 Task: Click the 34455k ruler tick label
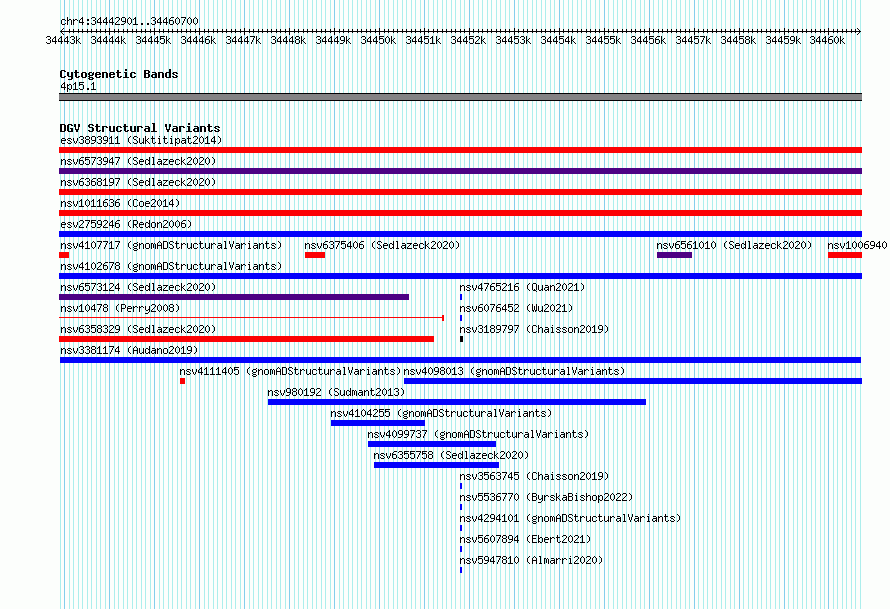[603, 40]
